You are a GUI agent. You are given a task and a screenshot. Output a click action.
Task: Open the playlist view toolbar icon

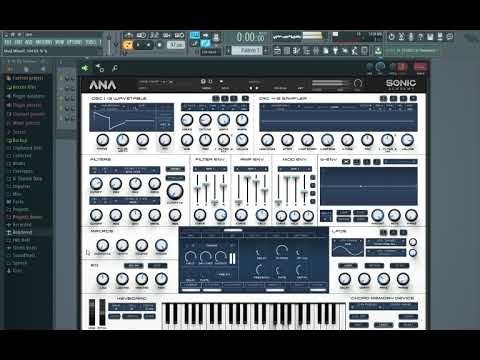point(277,51)
